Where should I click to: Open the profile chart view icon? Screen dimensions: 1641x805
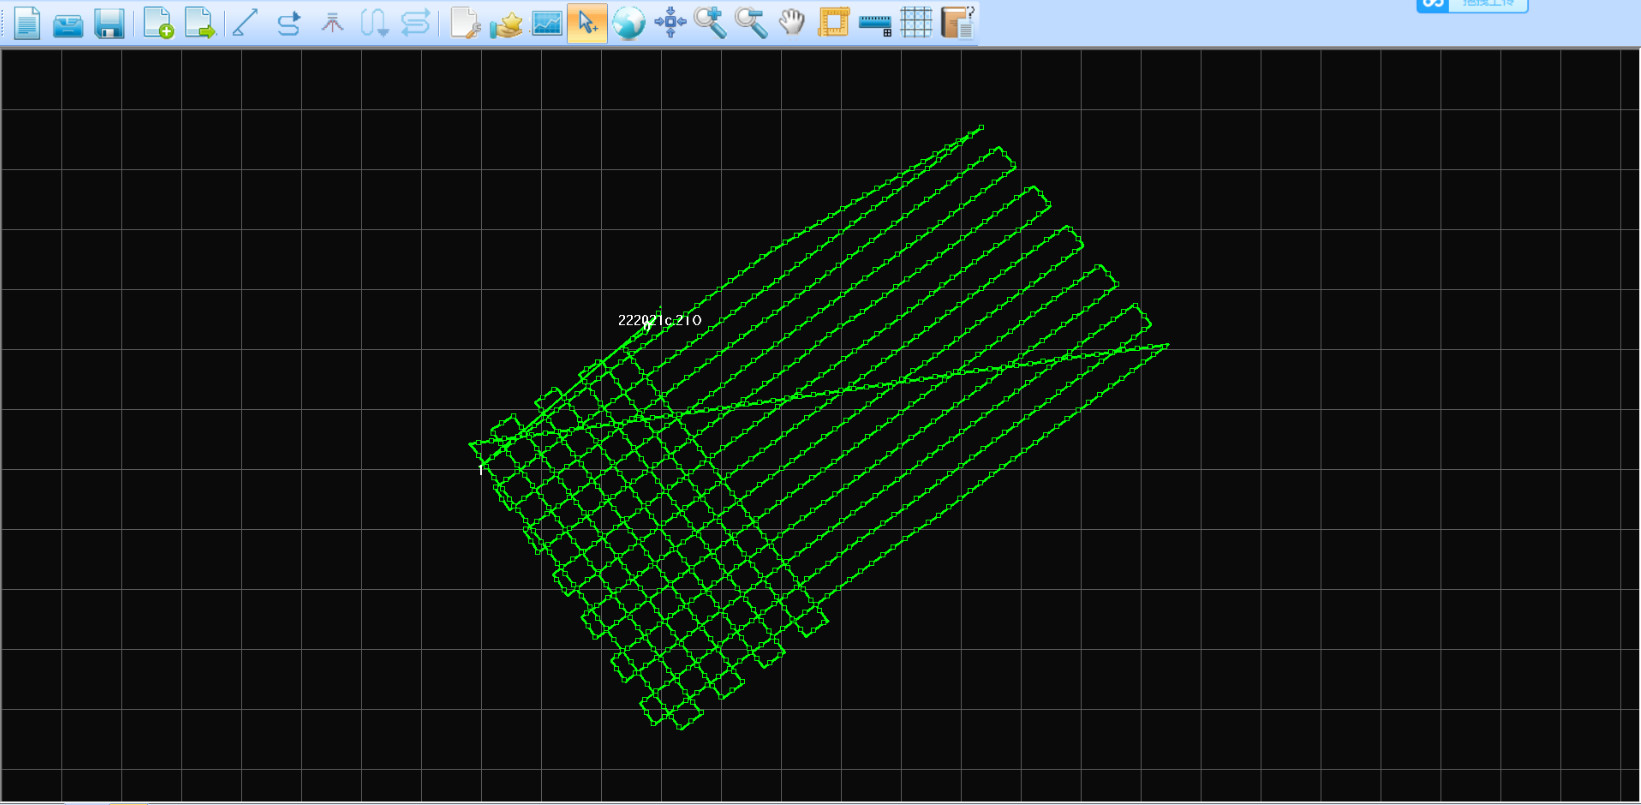547,23
